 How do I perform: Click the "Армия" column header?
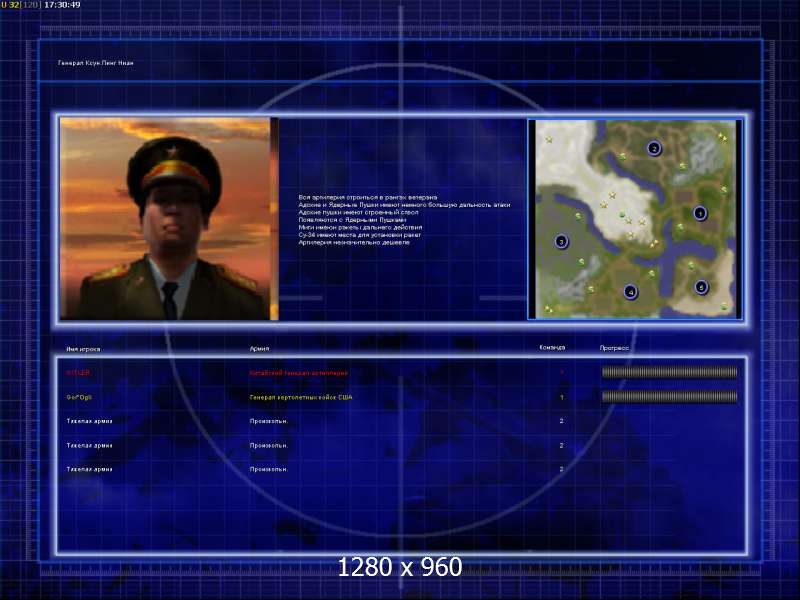[x=259, y=349]
